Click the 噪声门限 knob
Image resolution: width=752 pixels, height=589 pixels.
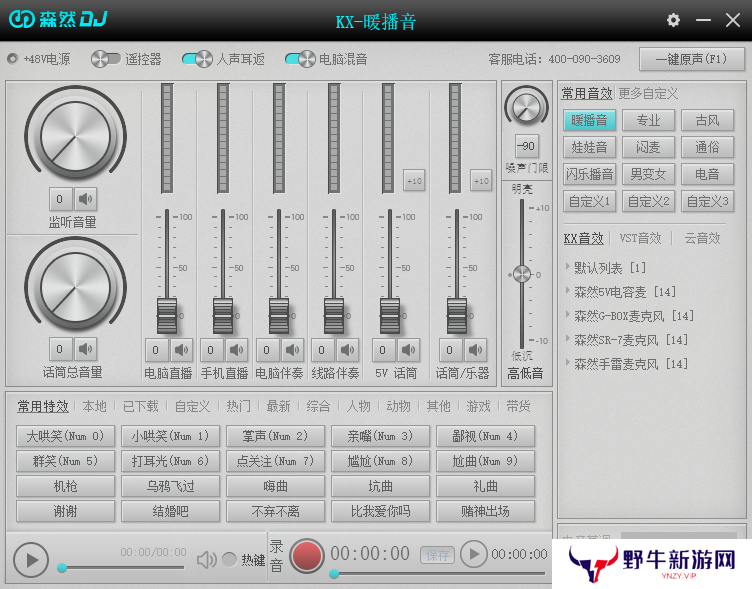coord(526,107)
